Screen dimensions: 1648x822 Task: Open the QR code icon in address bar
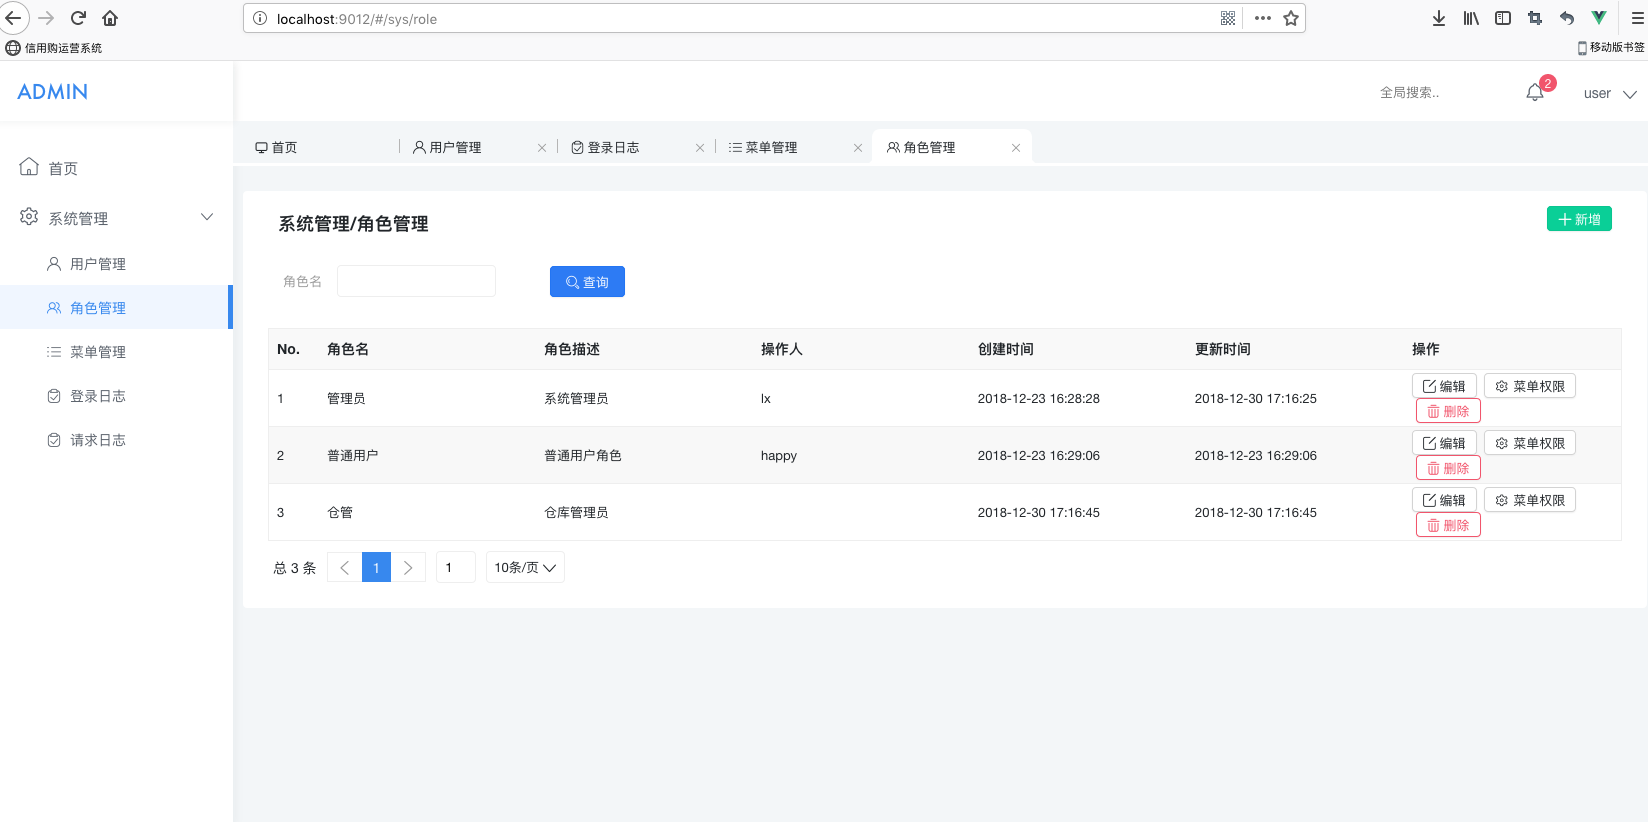coord(1228,18)
